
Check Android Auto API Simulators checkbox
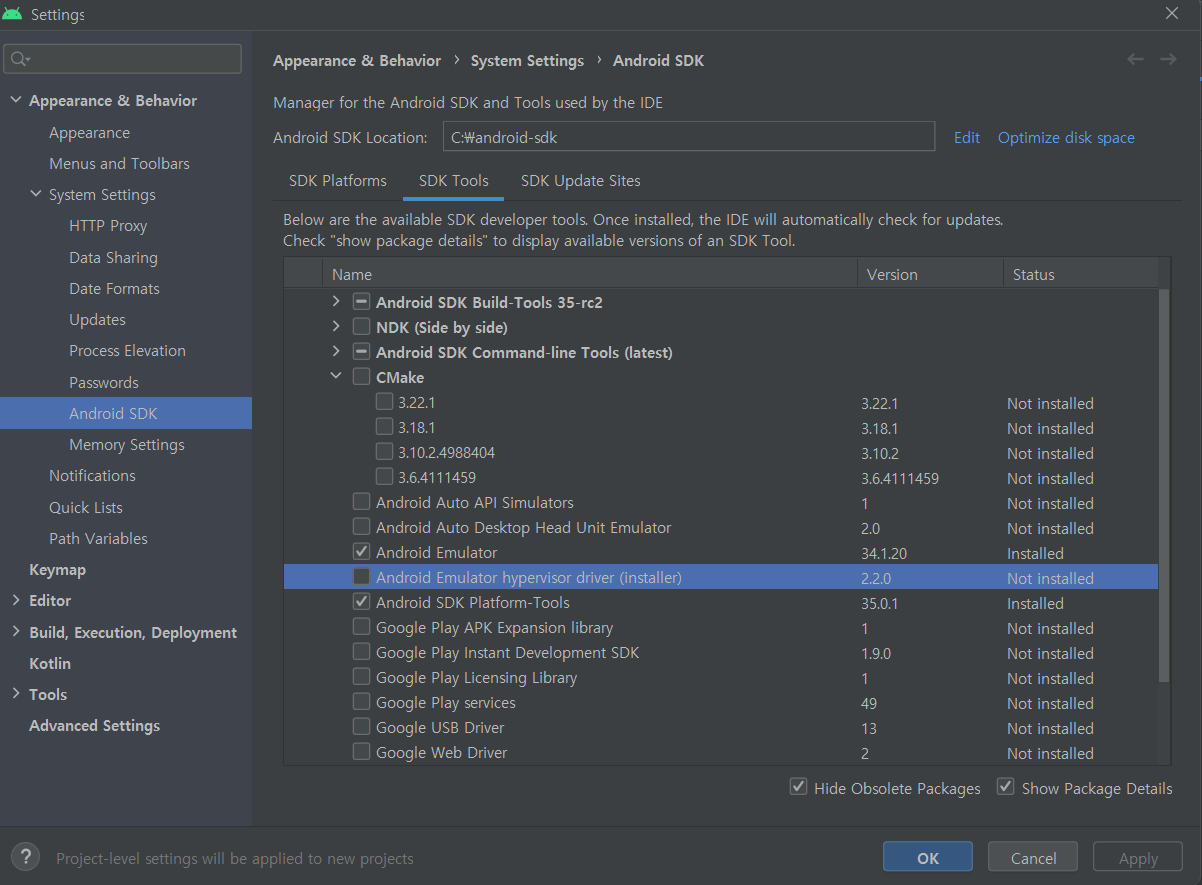(361, 502)
